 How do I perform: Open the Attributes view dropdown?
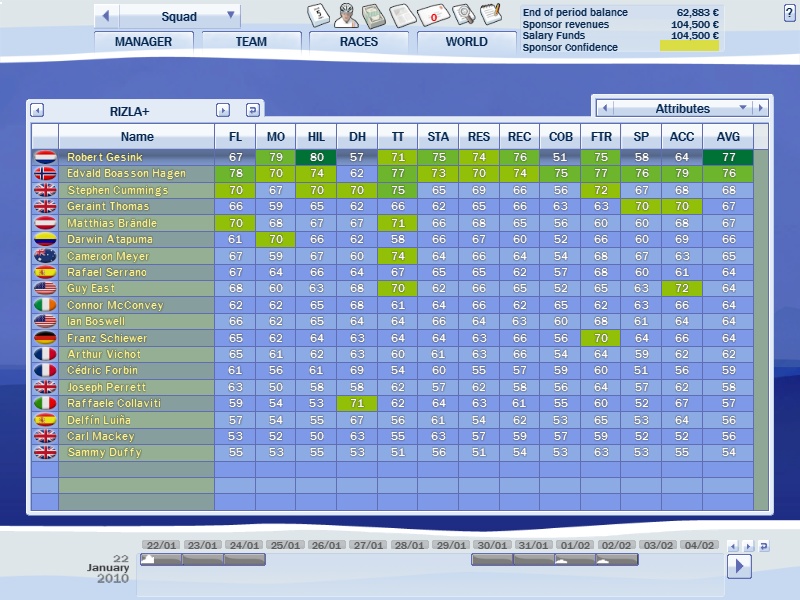[x=742, y=108]
